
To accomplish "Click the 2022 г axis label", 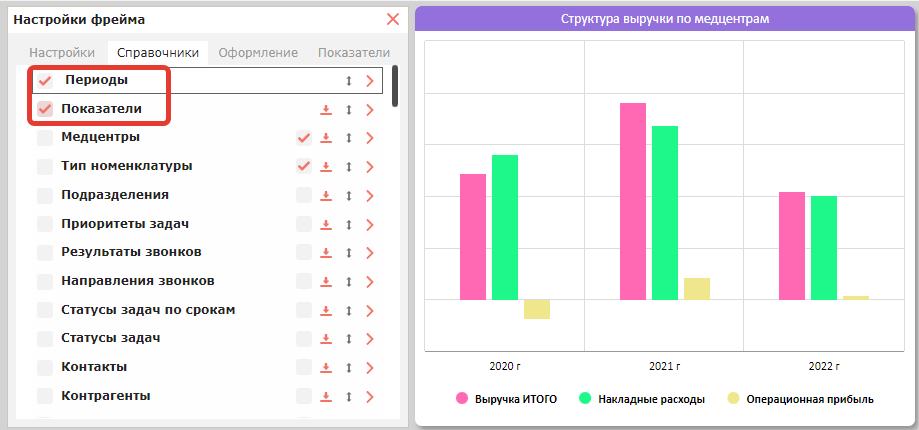I will pyautogui.click(x=824, y=367).
